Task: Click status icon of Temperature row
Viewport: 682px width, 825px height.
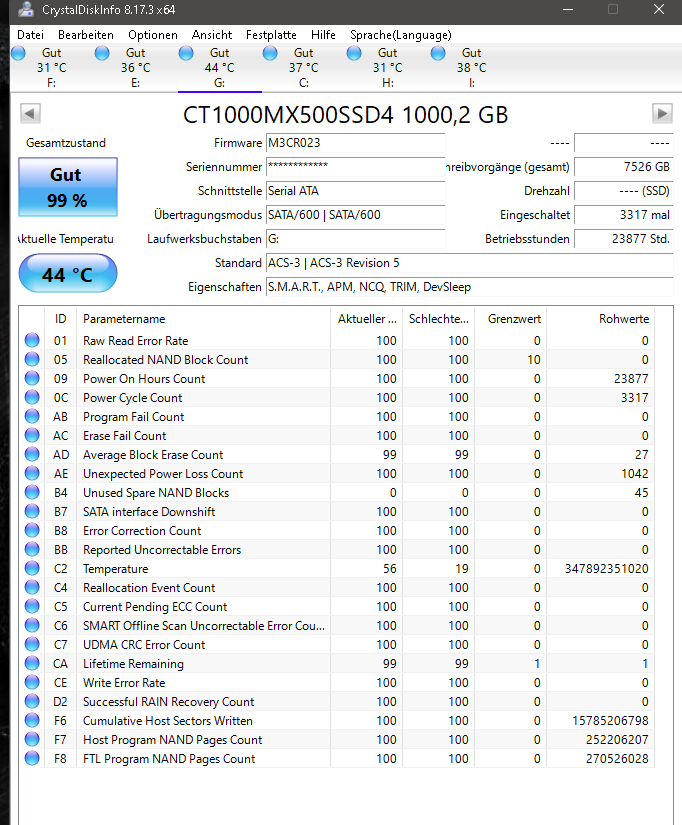Action: (x=32, y=568)
